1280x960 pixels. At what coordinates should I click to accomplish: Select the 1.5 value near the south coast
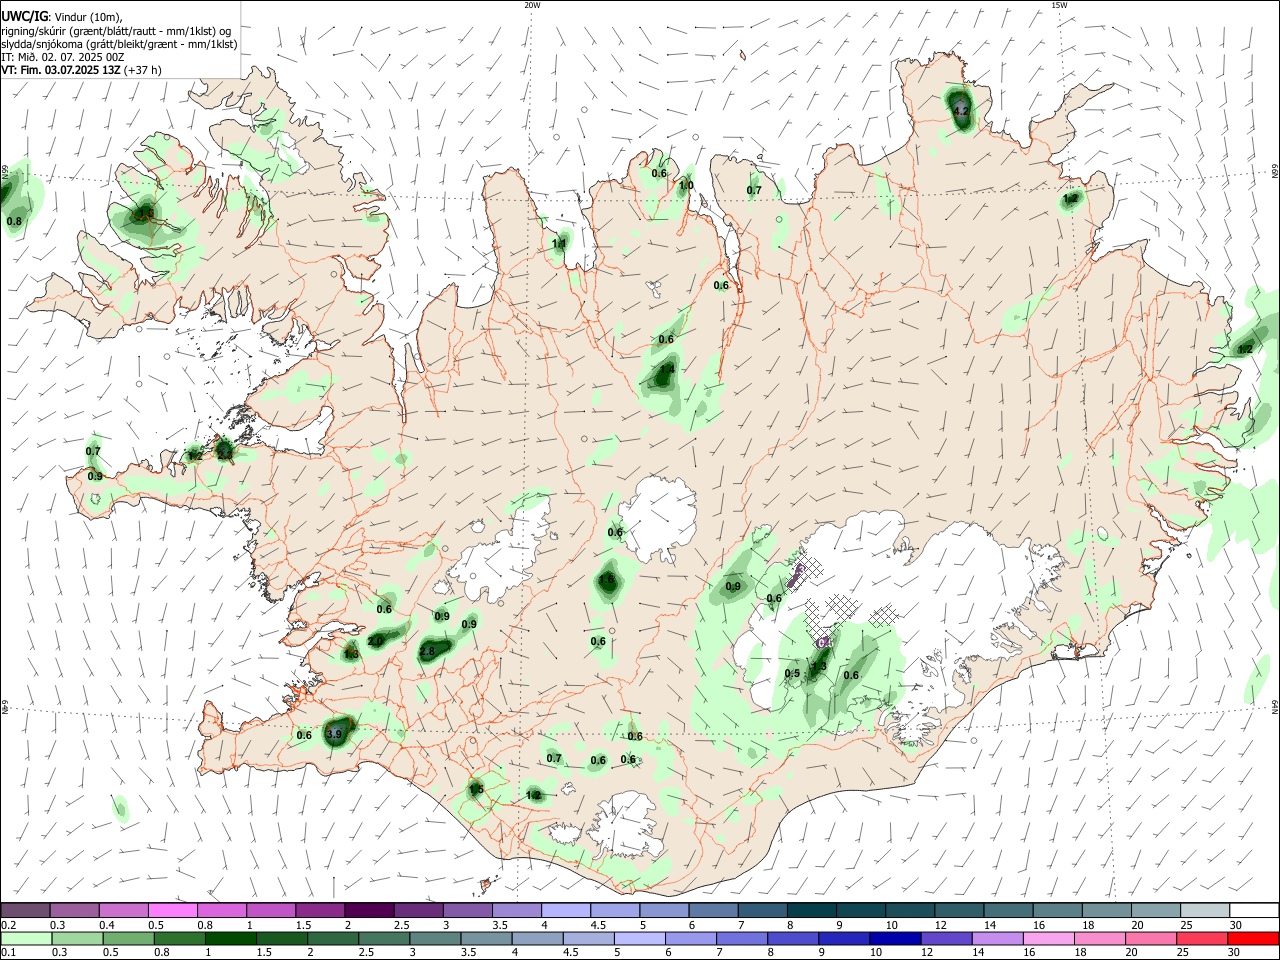(476, 790)
